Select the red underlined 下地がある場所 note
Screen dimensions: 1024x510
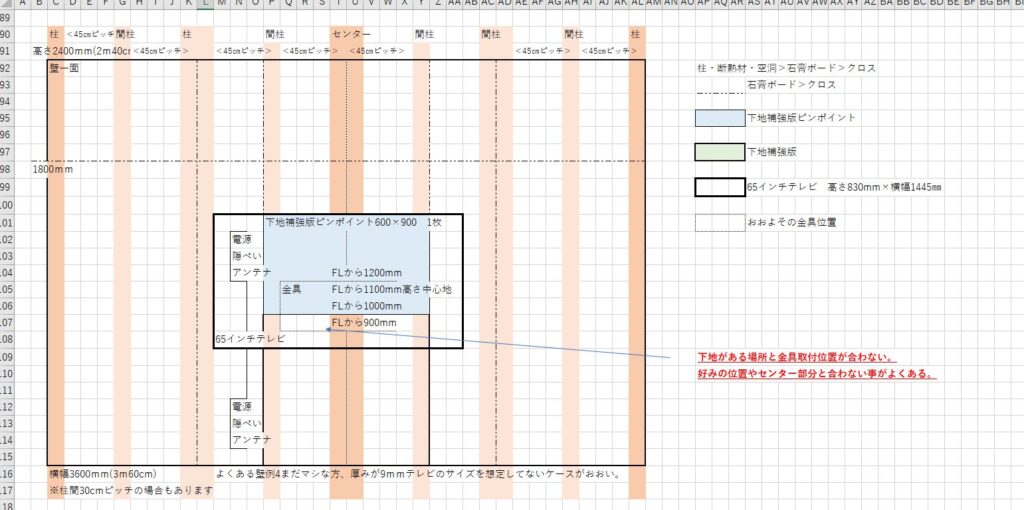point(796,357)
